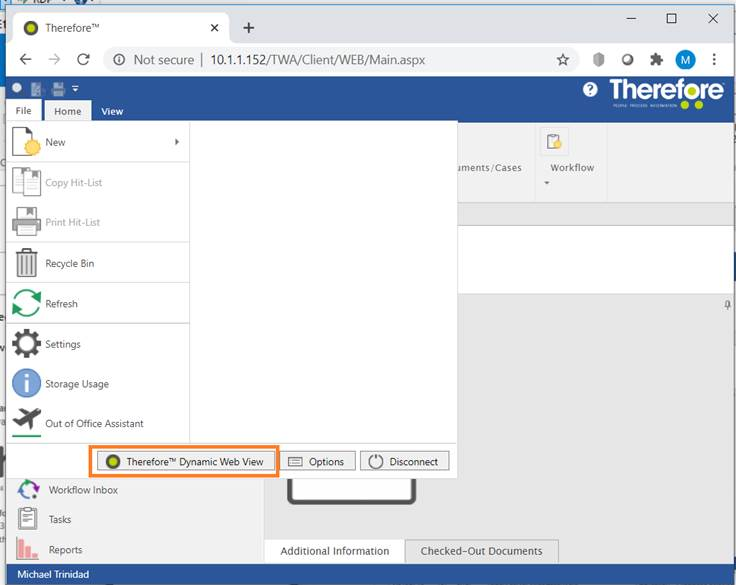Viewport: 736px width, 585px height.
Task: Open Settings via the gear icon
Action: pos(27,344)
